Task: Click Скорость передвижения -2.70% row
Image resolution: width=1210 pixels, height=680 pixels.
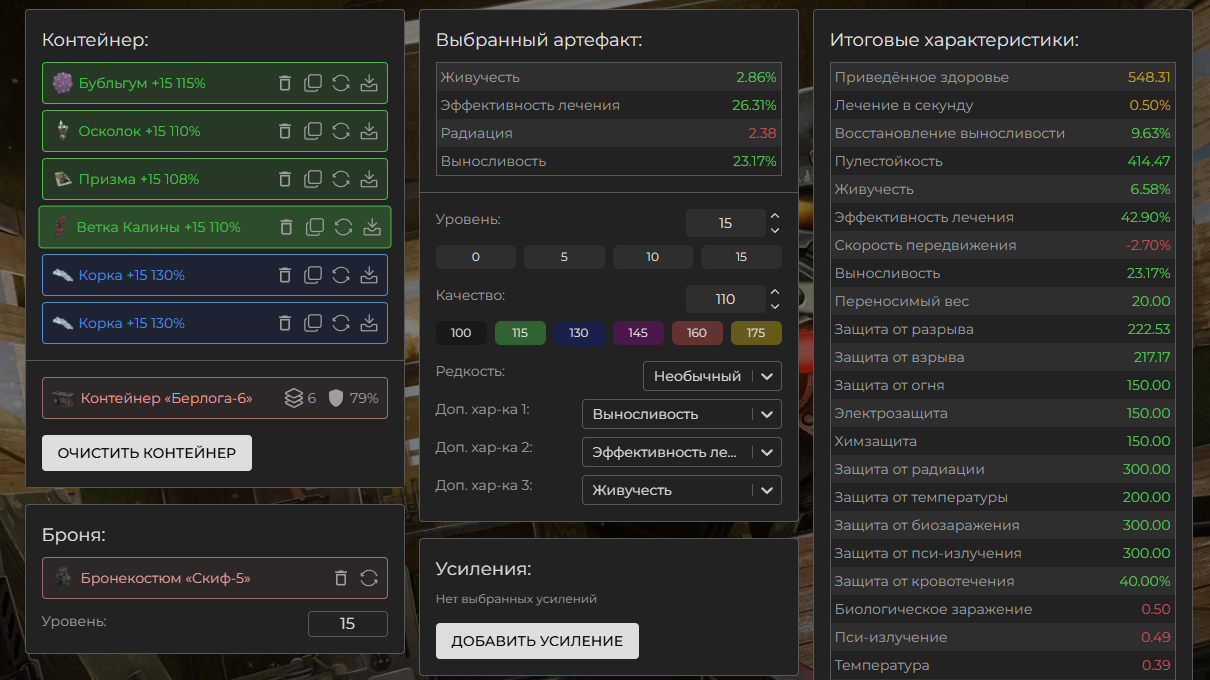Action: coord(1003,245)
